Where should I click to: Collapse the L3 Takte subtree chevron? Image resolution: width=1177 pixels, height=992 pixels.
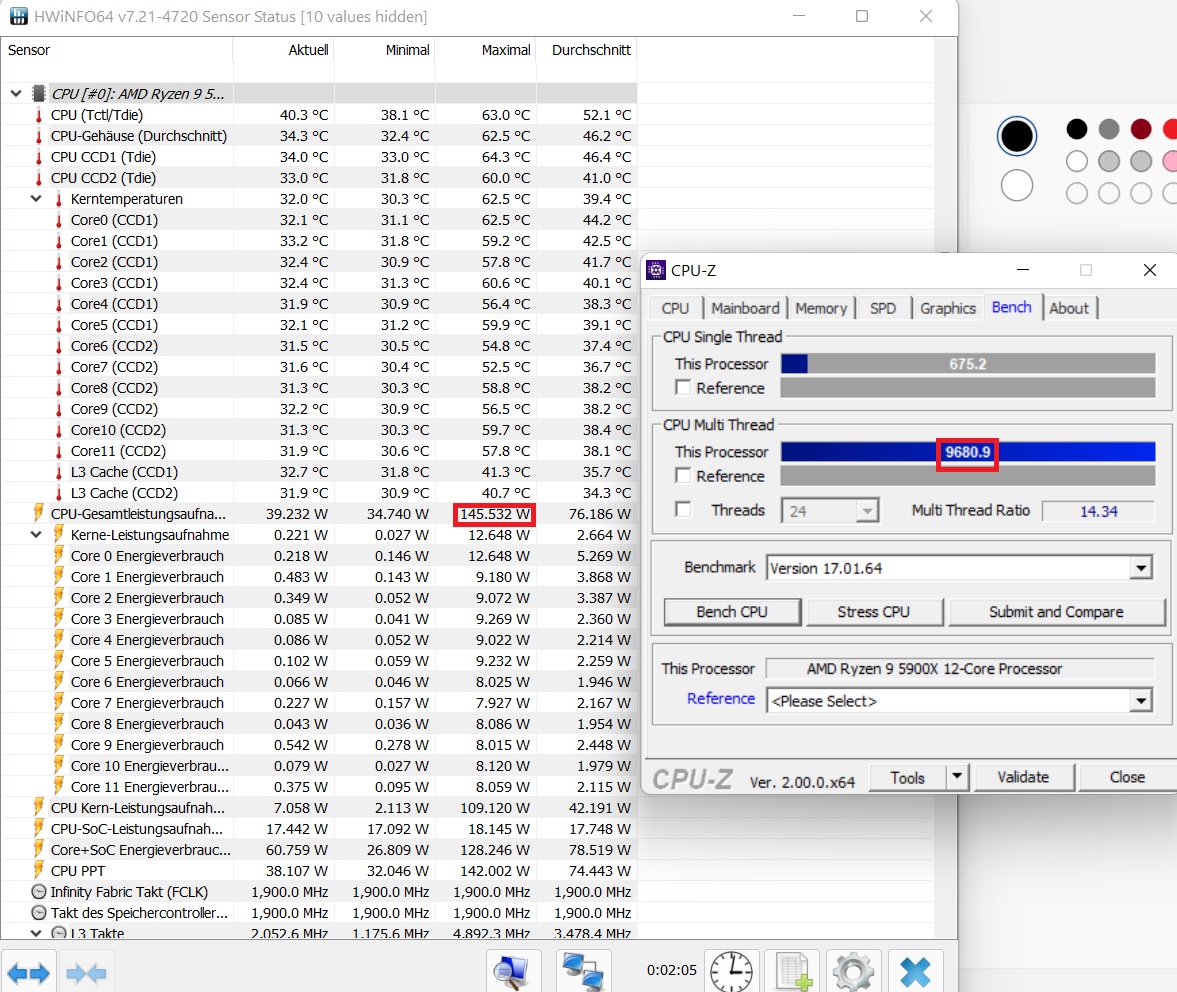tap(35, 933)
